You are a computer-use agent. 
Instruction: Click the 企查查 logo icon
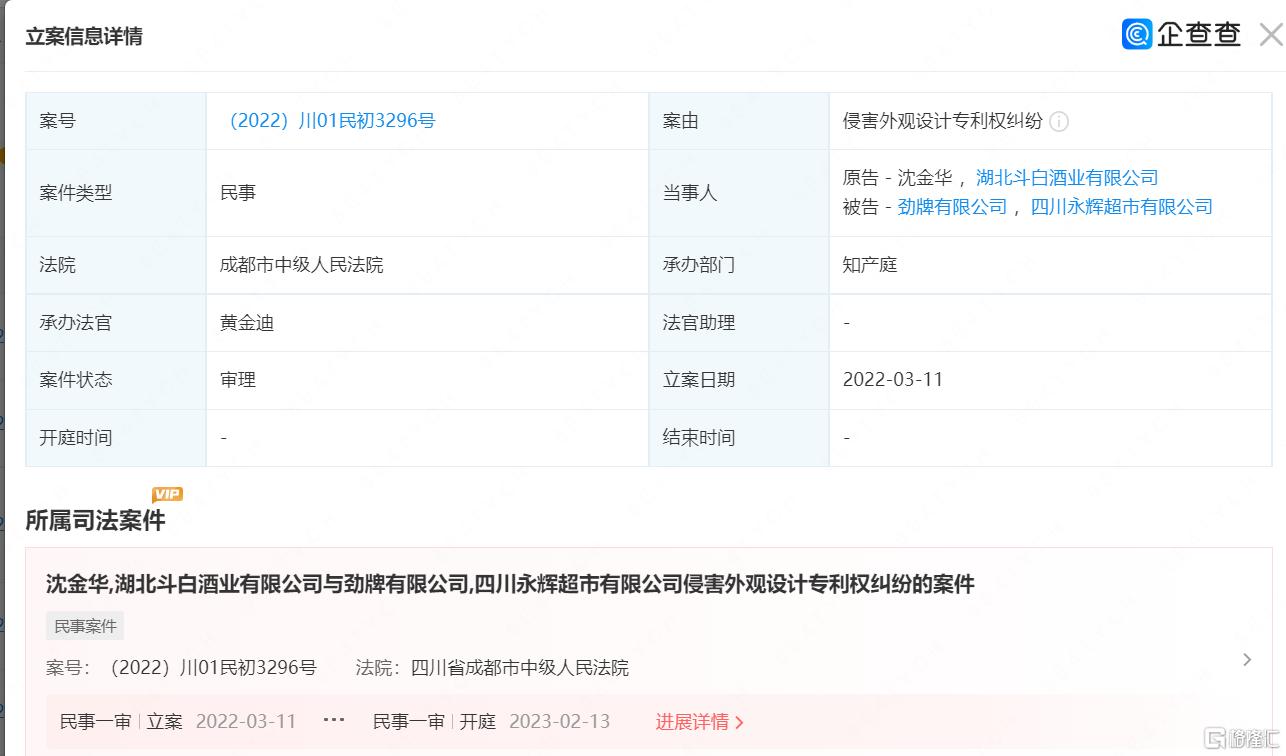1137,35
